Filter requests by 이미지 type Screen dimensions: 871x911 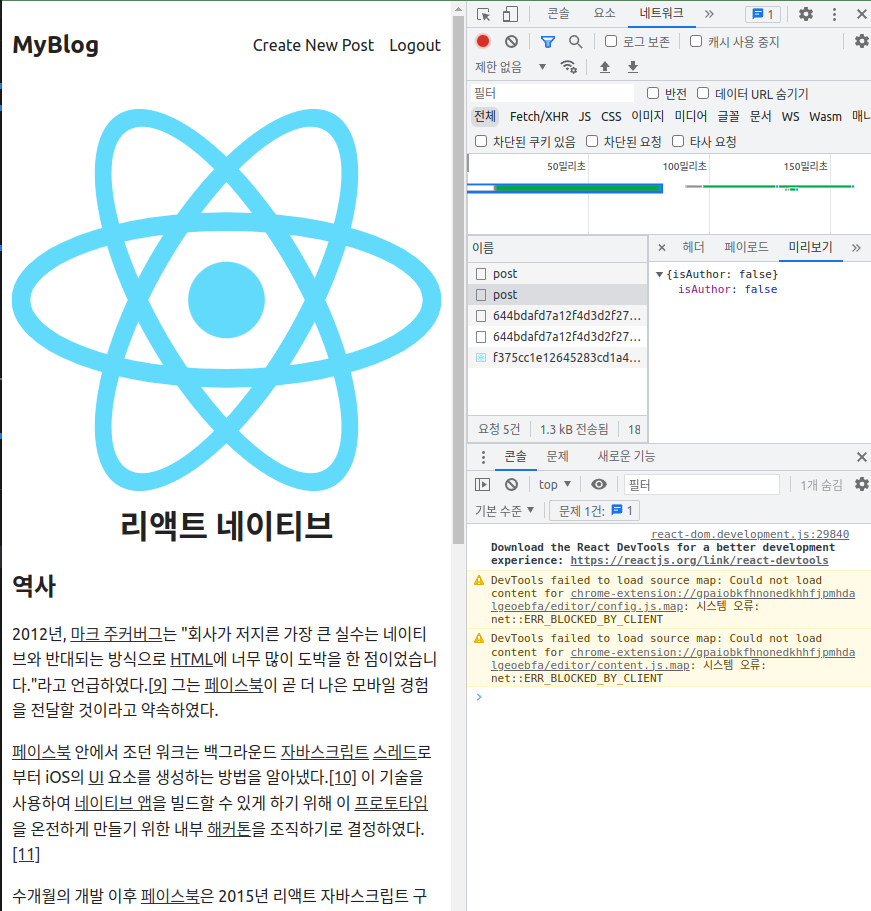click(647, 116)
